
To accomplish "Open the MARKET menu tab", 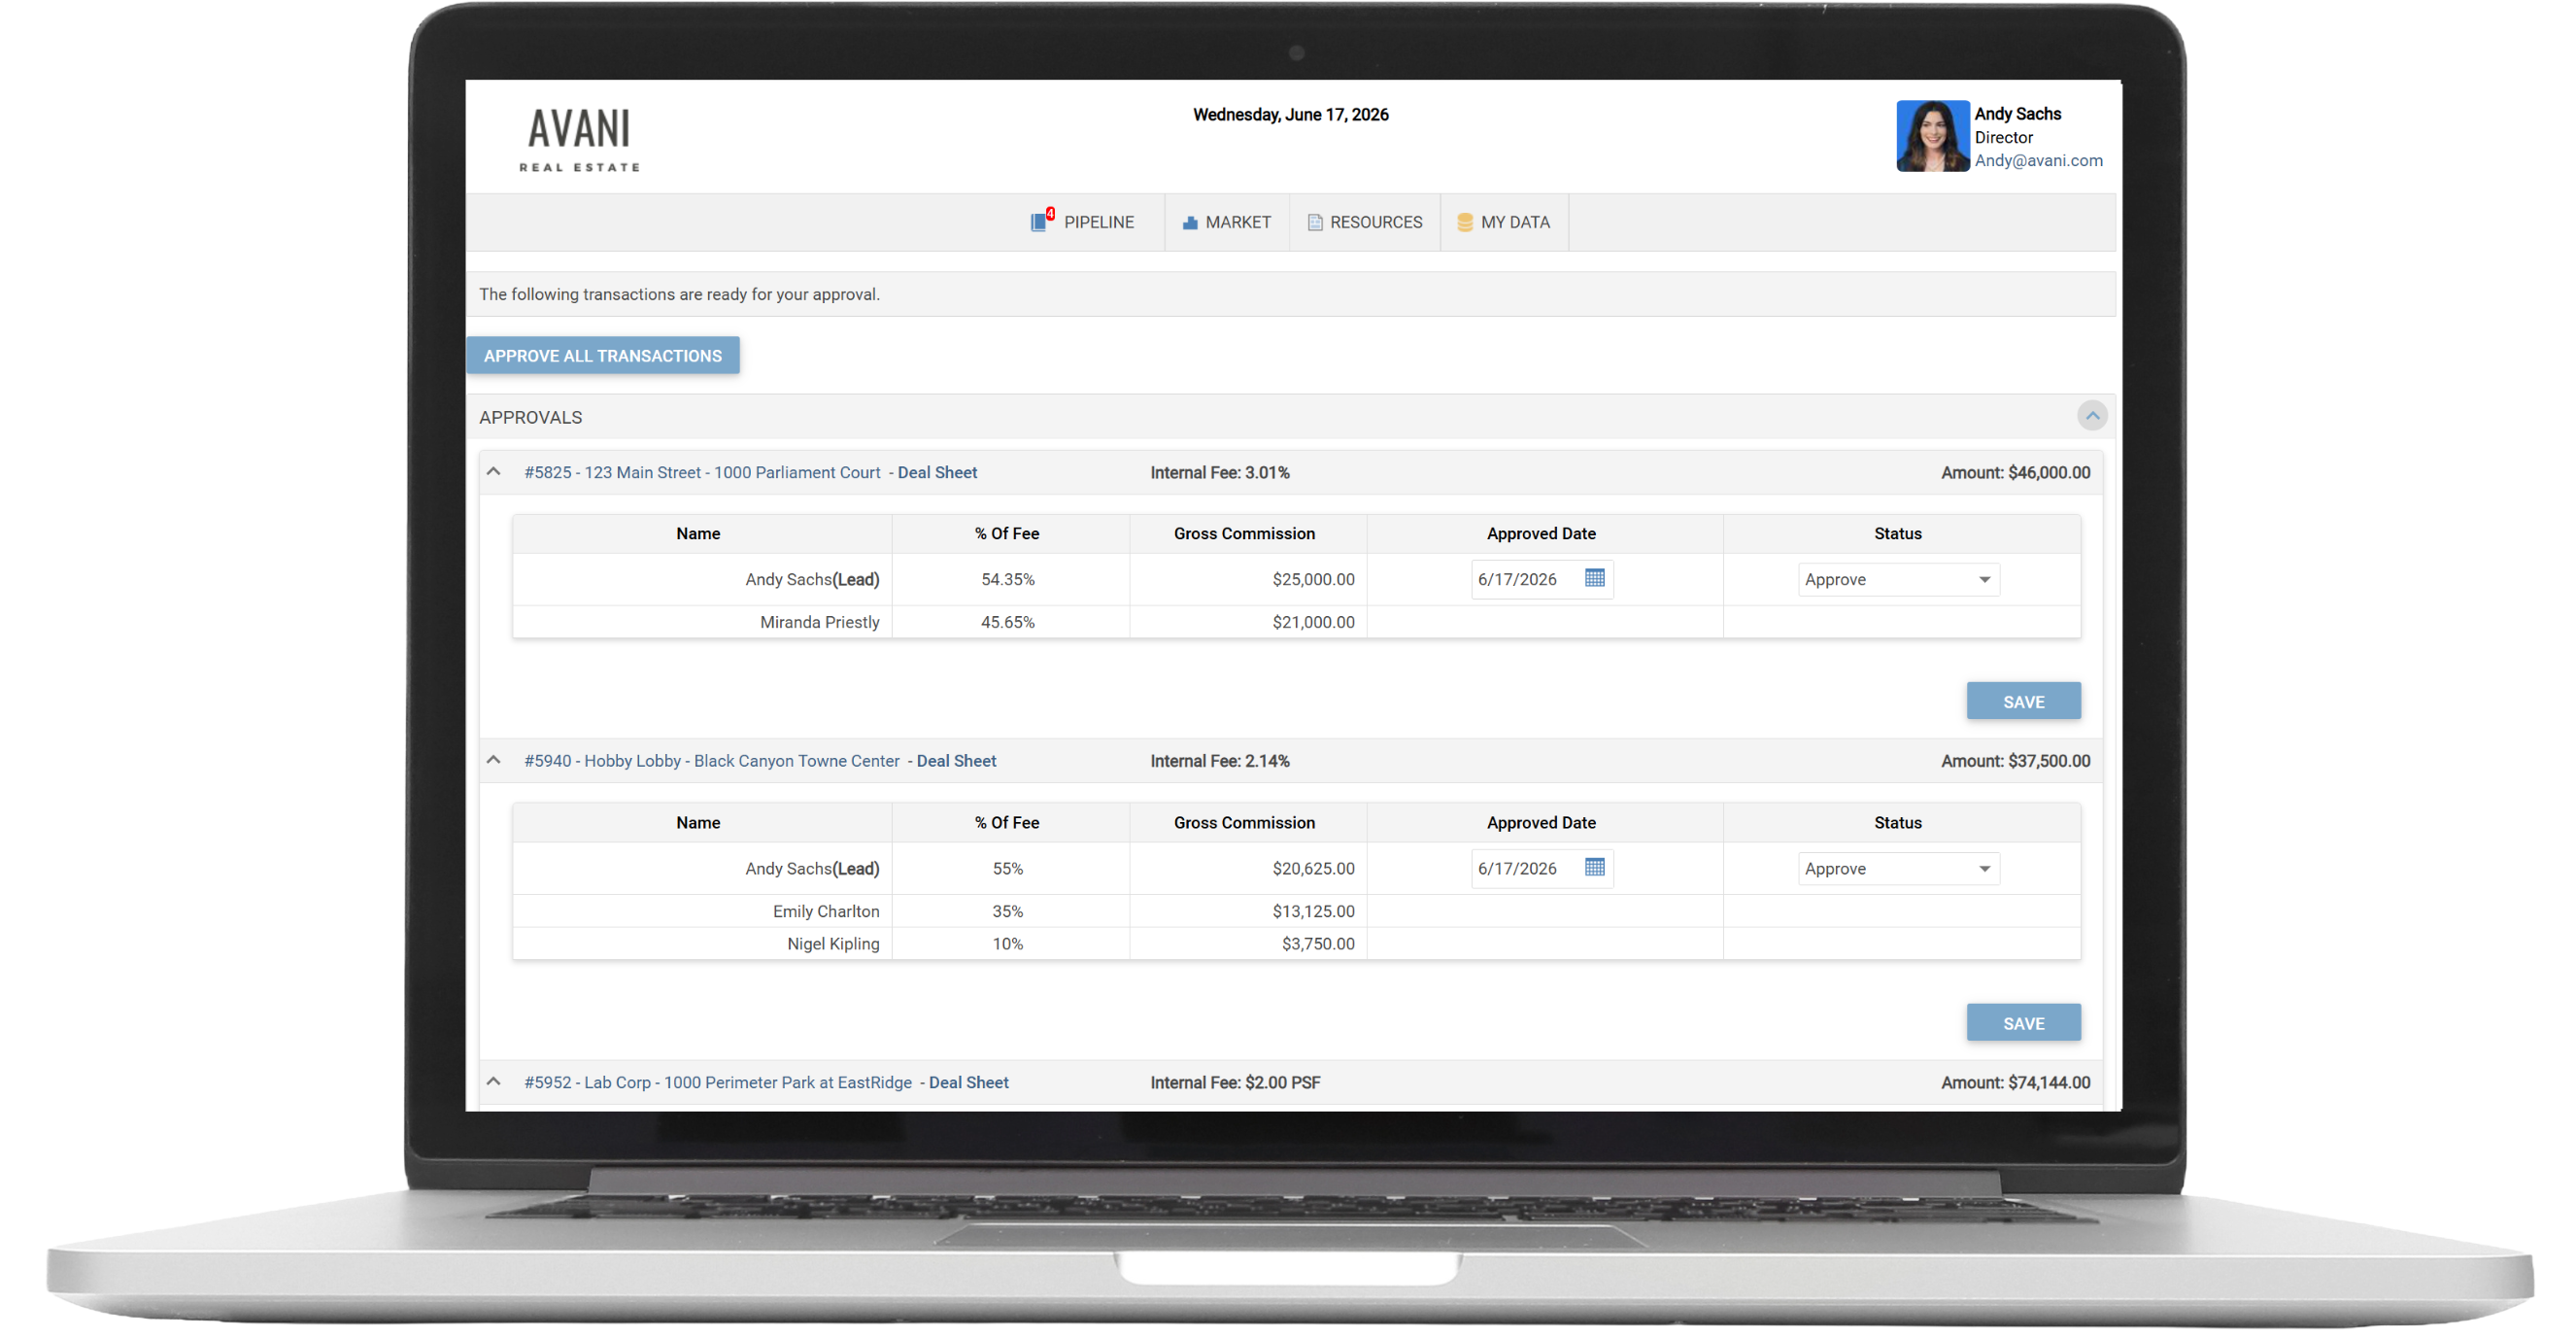I will click(1226, 222).
